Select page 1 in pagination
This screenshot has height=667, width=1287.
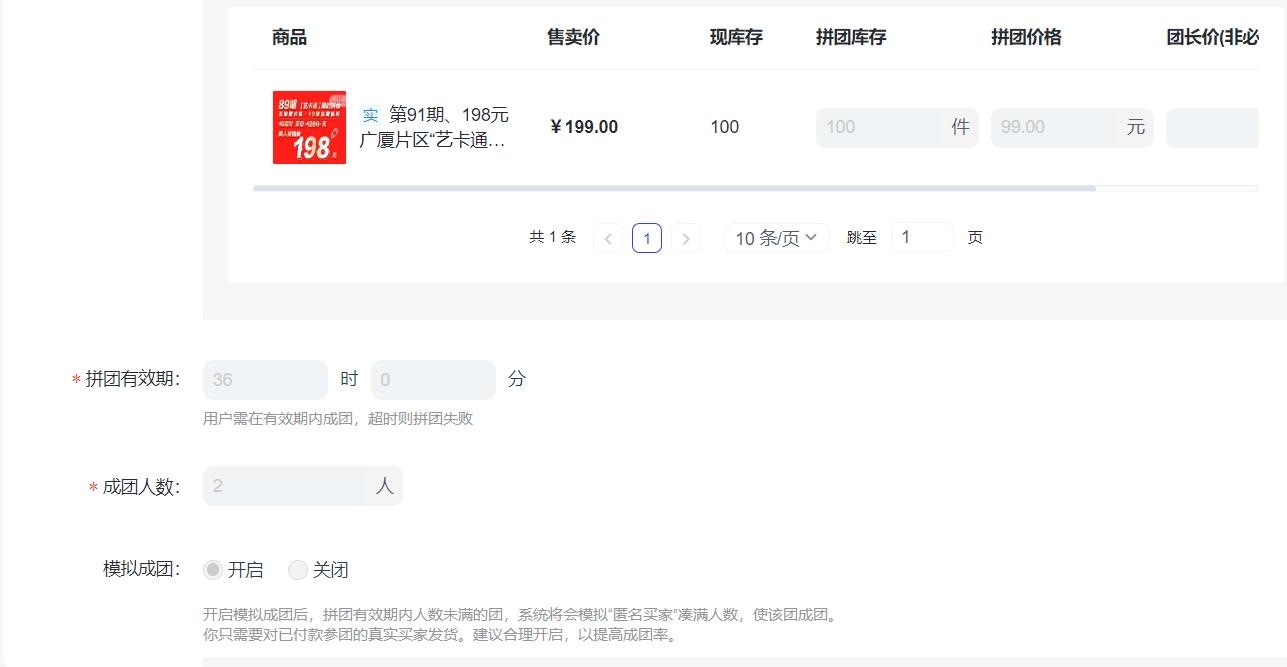point(647,238)
